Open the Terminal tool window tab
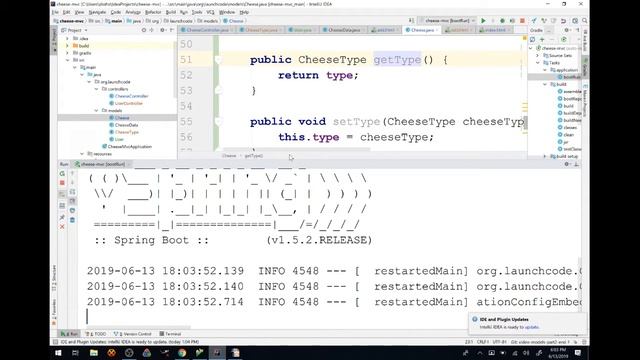The image size is (640, 360). point(170,334)
